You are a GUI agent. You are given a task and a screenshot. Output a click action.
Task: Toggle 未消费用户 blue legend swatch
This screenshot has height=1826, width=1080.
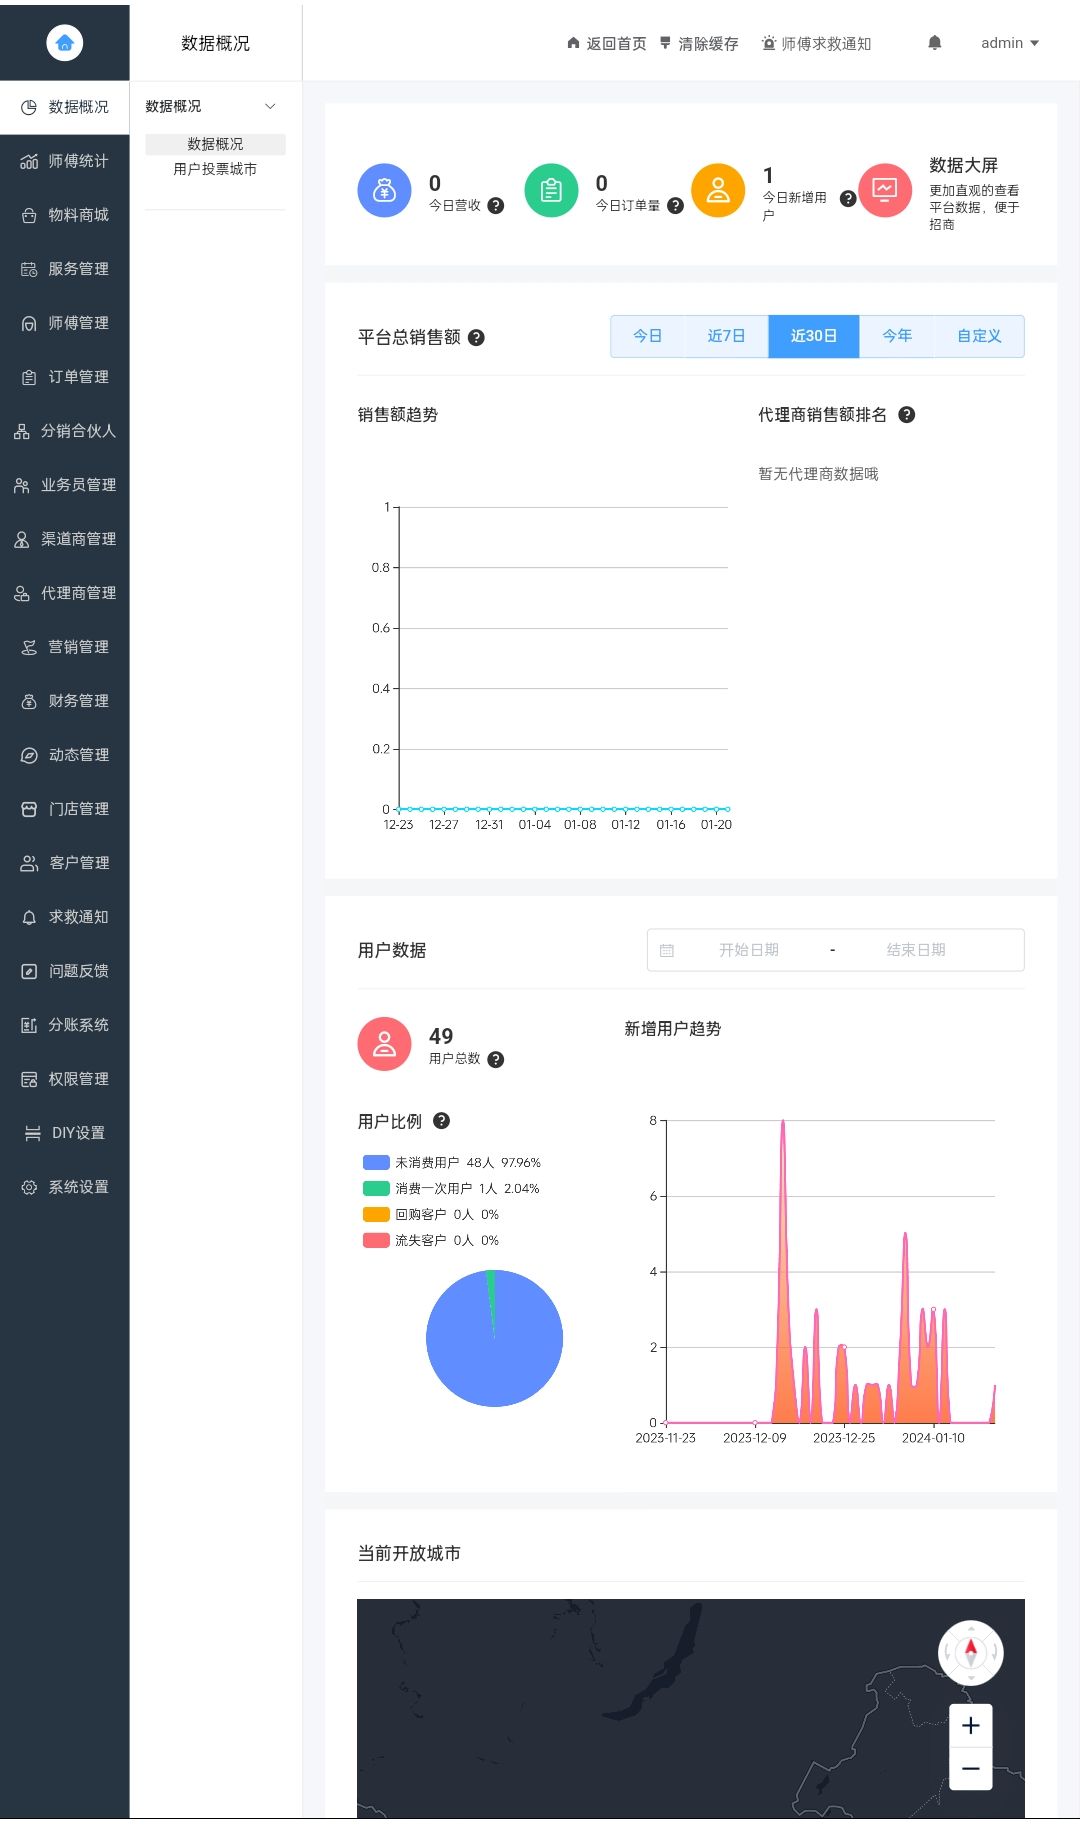376,1162
